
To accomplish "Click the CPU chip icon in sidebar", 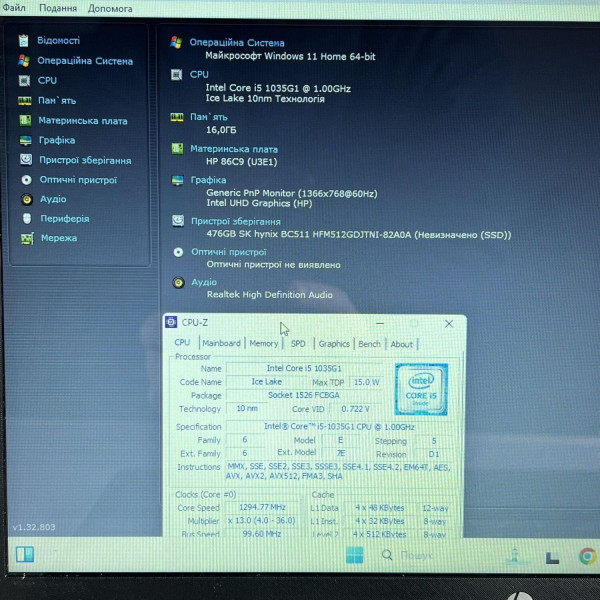I will coord(24,80).
